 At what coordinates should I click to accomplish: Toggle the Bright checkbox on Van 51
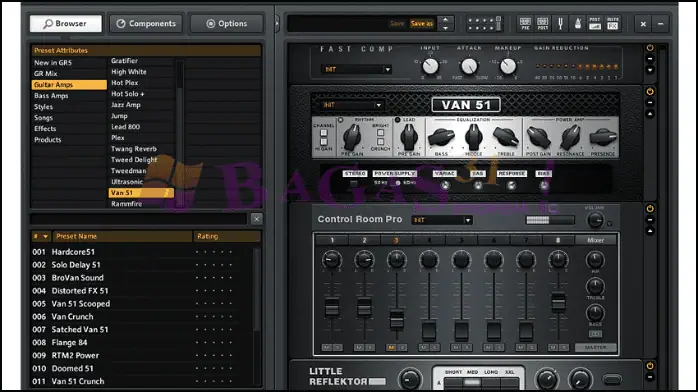point(380,133)
